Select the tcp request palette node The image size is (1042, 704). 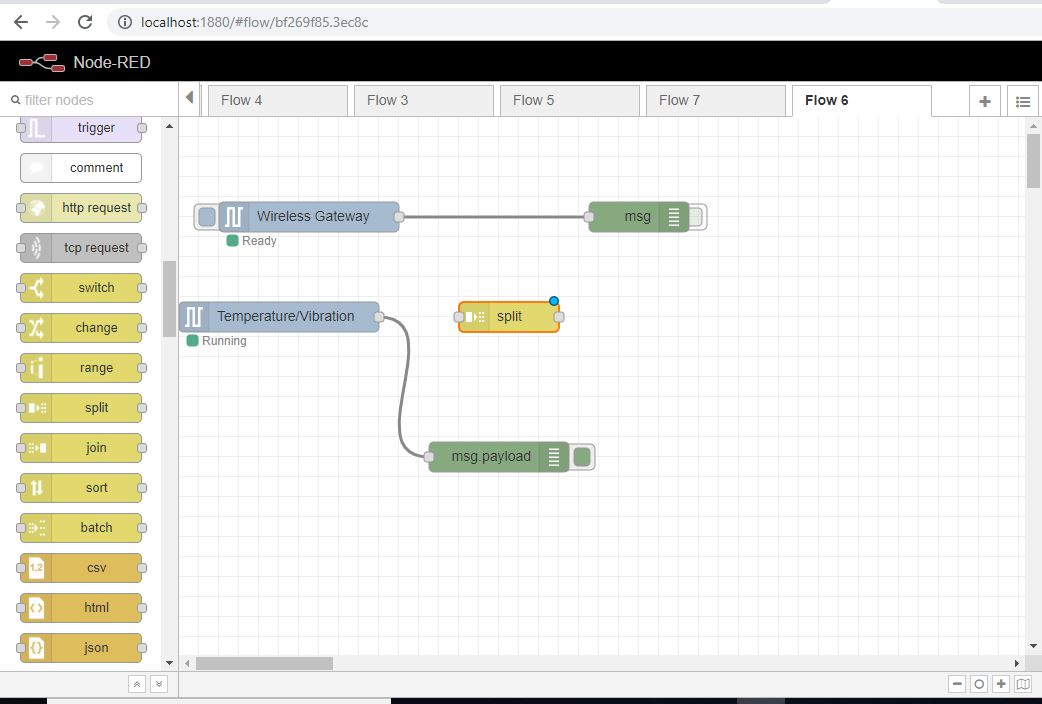81,247
